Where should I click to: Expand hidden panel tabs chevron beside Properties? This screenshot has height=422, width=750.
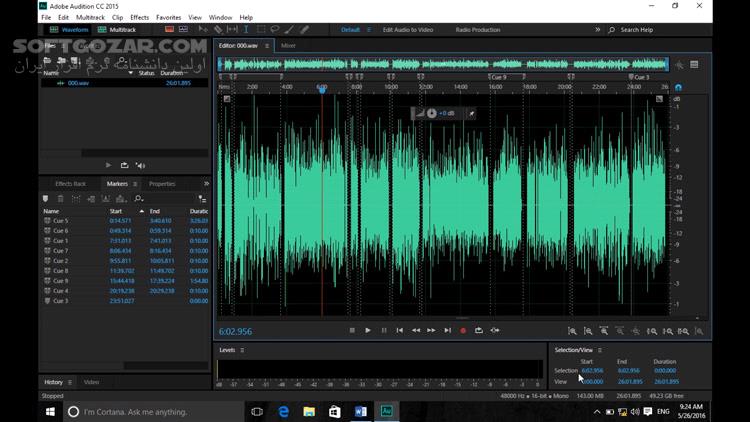pos(206,184)
